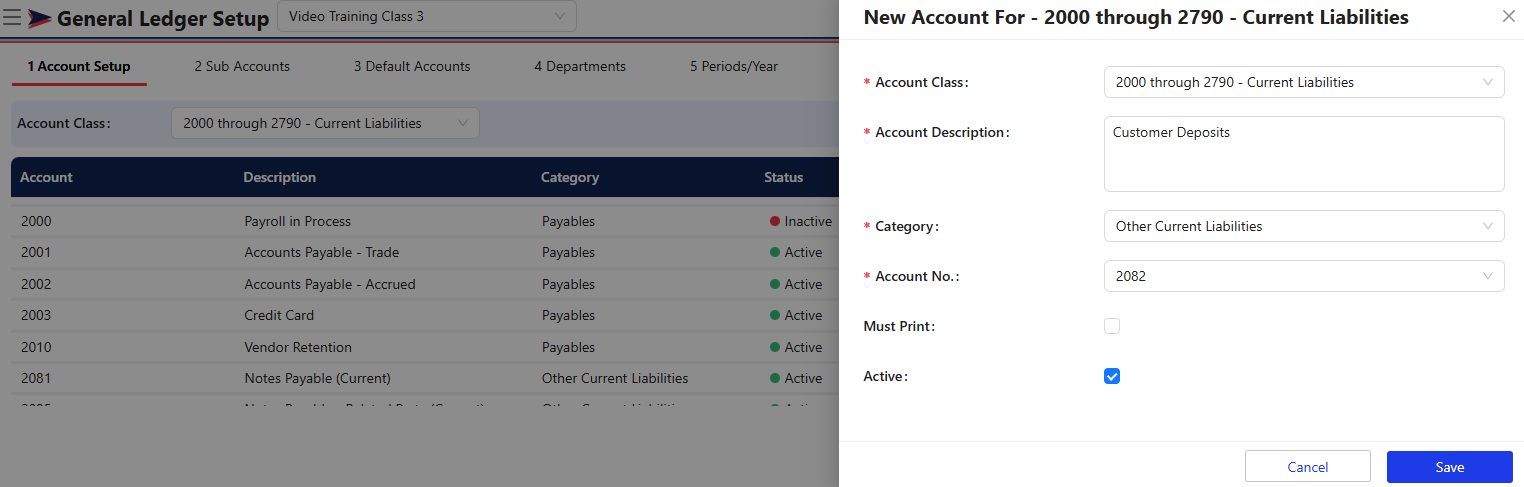
Task: Open the Video Training Class 3 selector
Action: tap(426, 17)
